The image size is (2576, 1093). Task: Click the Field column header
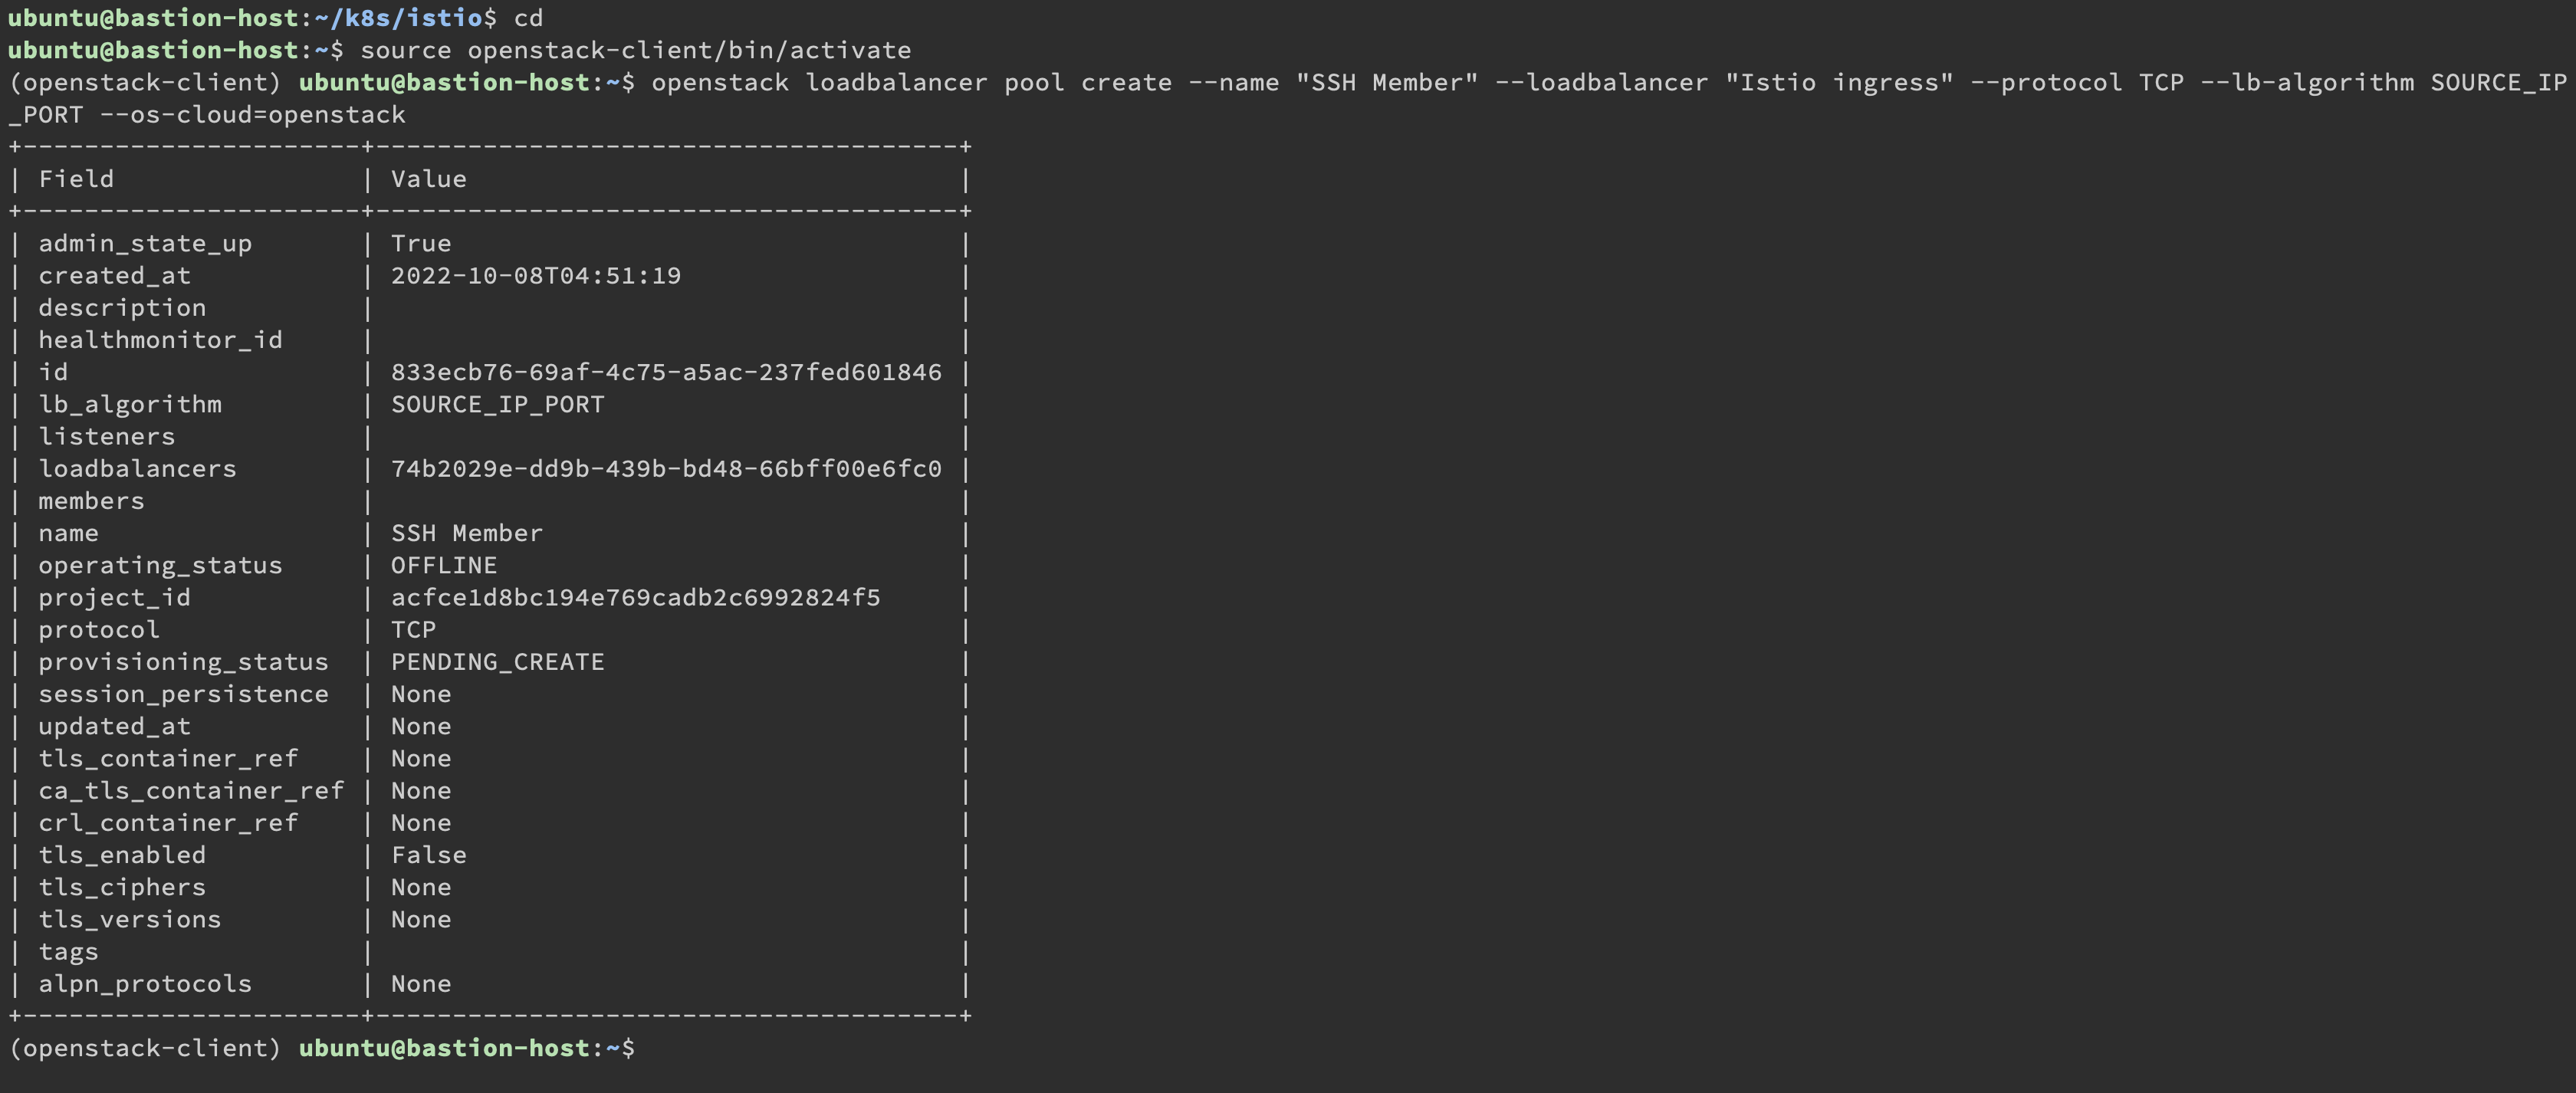[x=76, y=180]
